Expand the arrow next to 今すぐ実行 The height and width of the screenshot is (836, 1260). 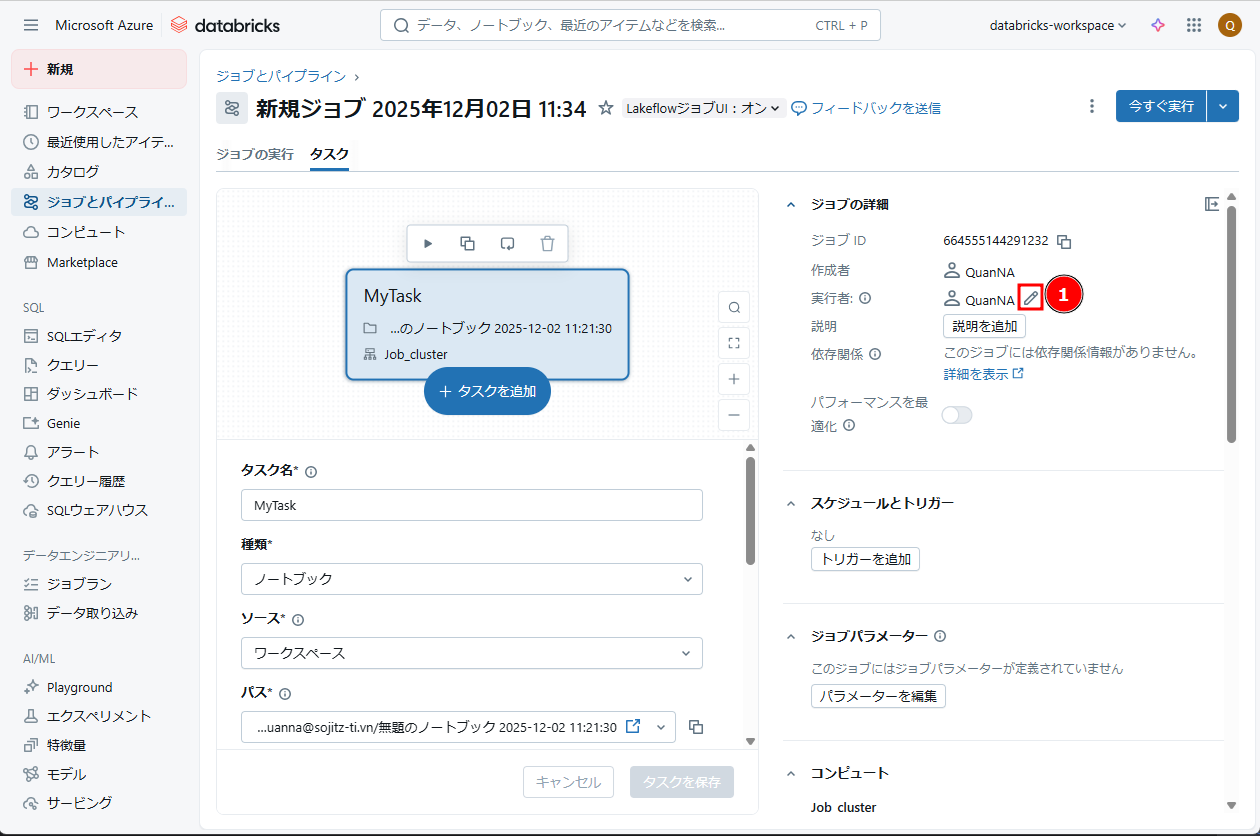1223,106
